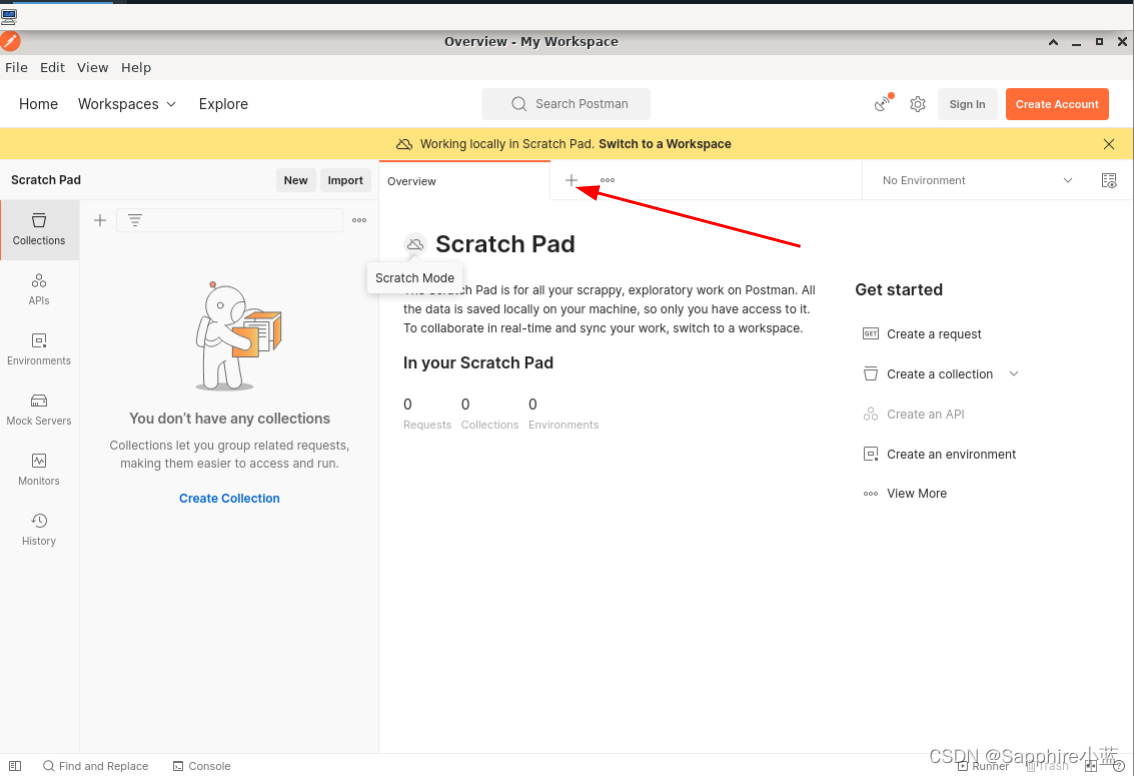Image resolution: width=1134 pixels, height=776 pixels.
Task: Open the Edit menu
Action: point(52,67)
